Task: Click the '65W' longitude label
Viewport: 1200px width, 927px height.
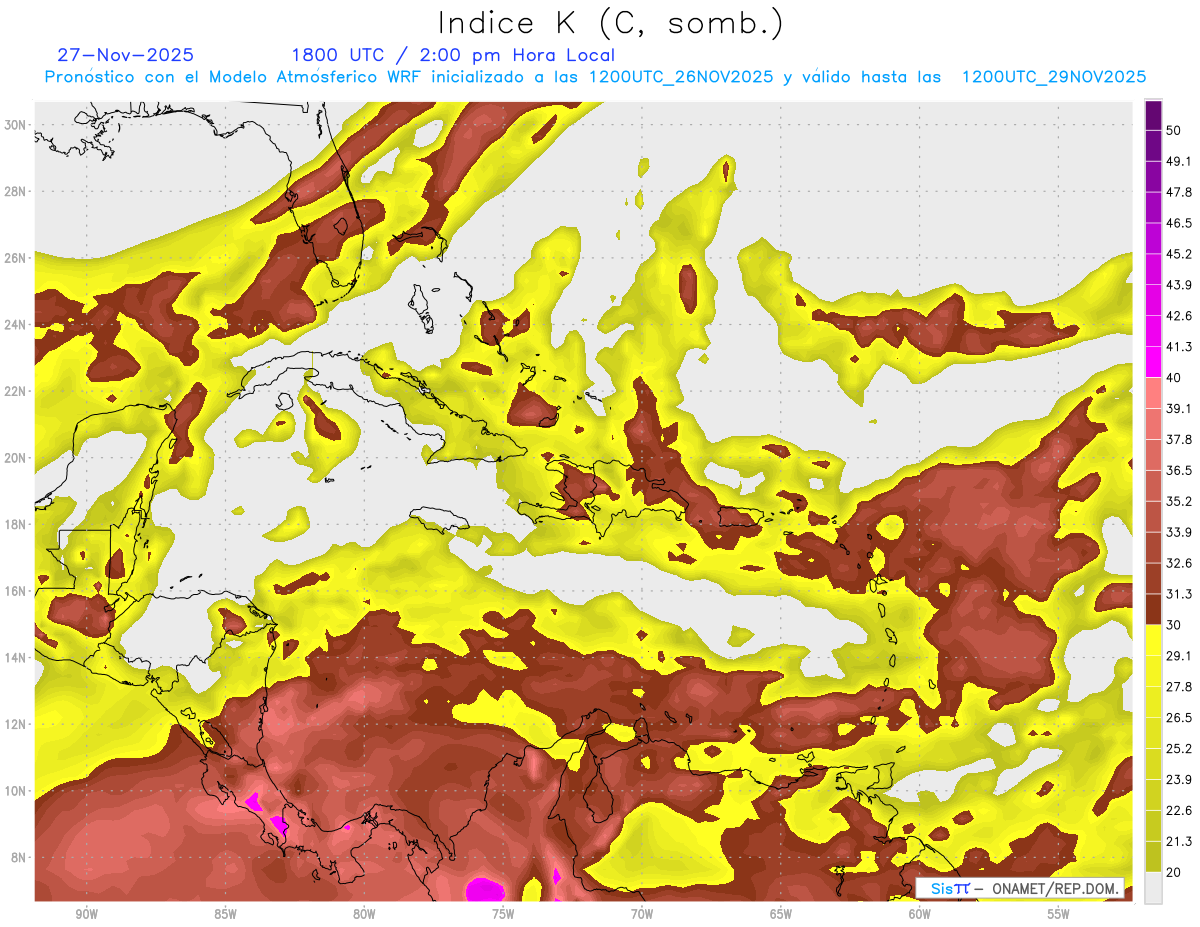Action: [x=781, y=915]
